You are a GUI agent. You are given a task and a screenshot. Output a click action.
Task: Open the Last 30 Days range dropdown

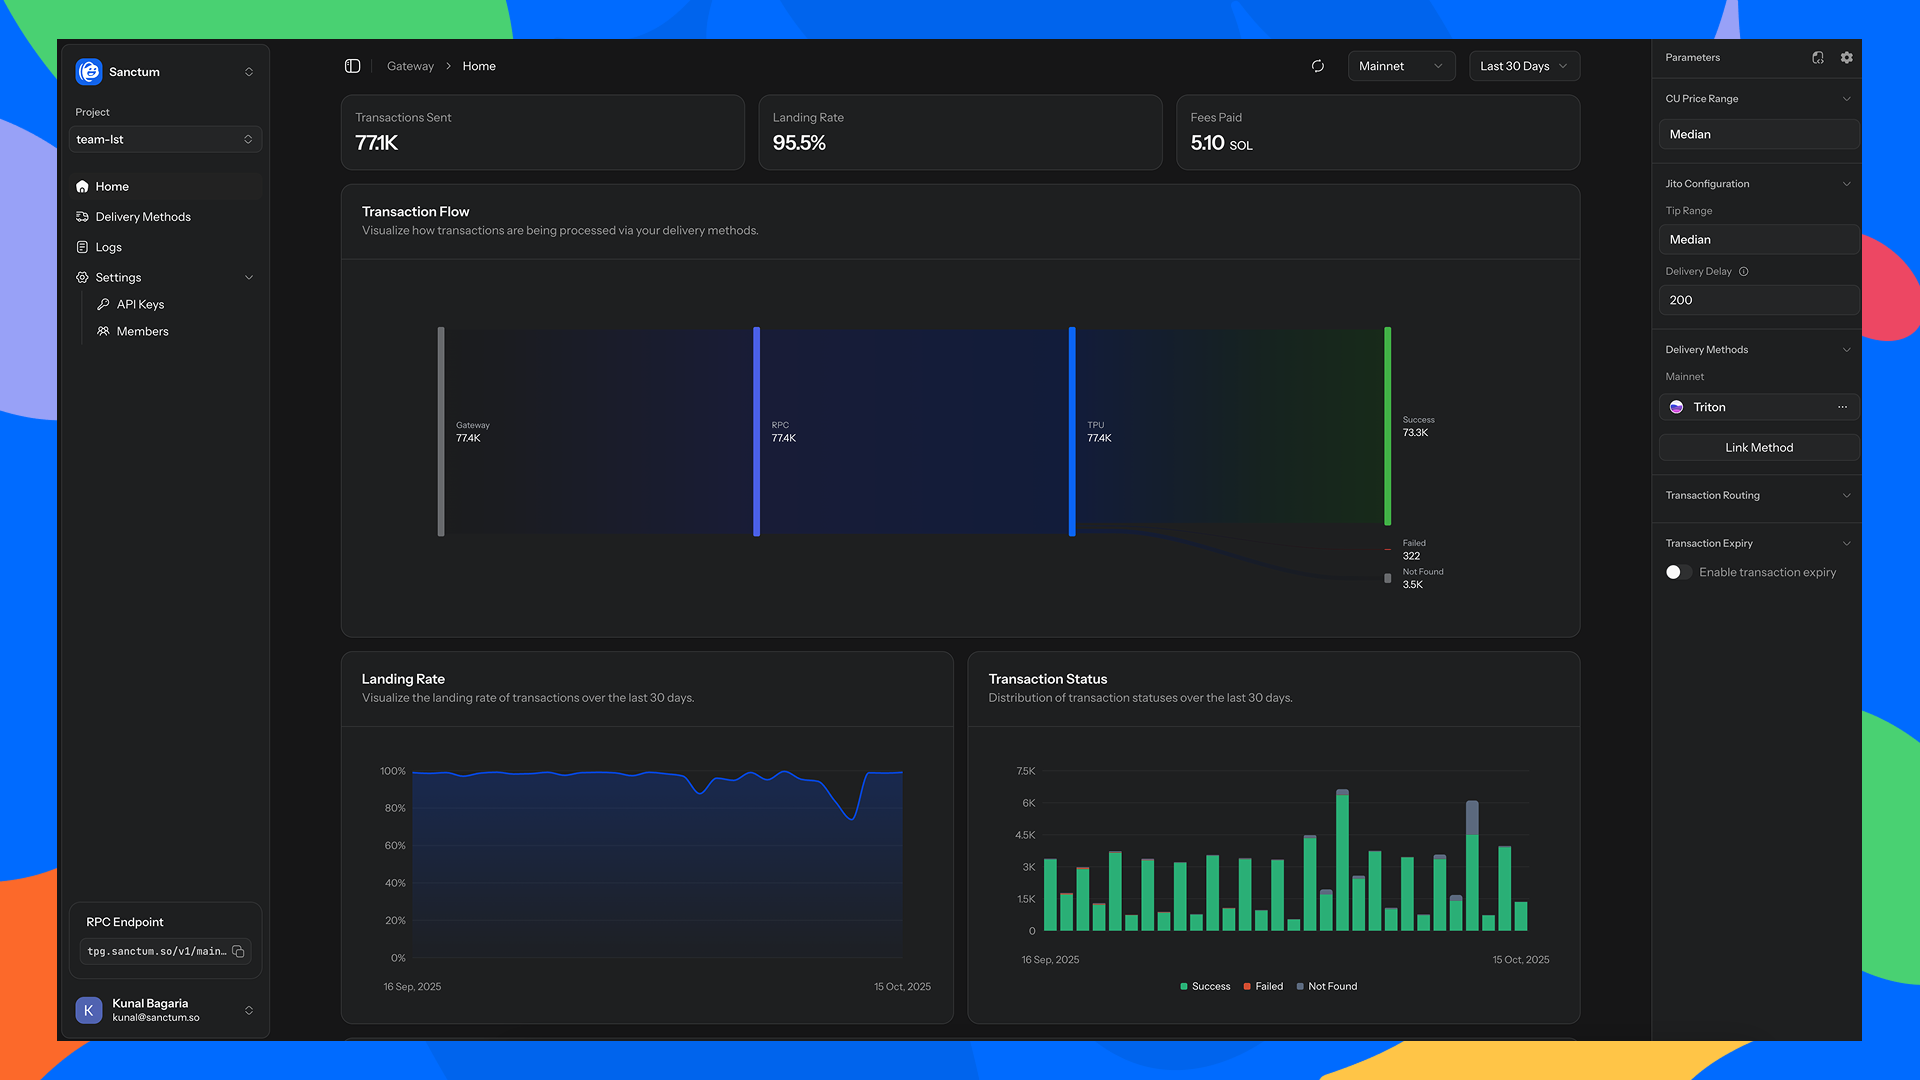(x=1524, y=66)
